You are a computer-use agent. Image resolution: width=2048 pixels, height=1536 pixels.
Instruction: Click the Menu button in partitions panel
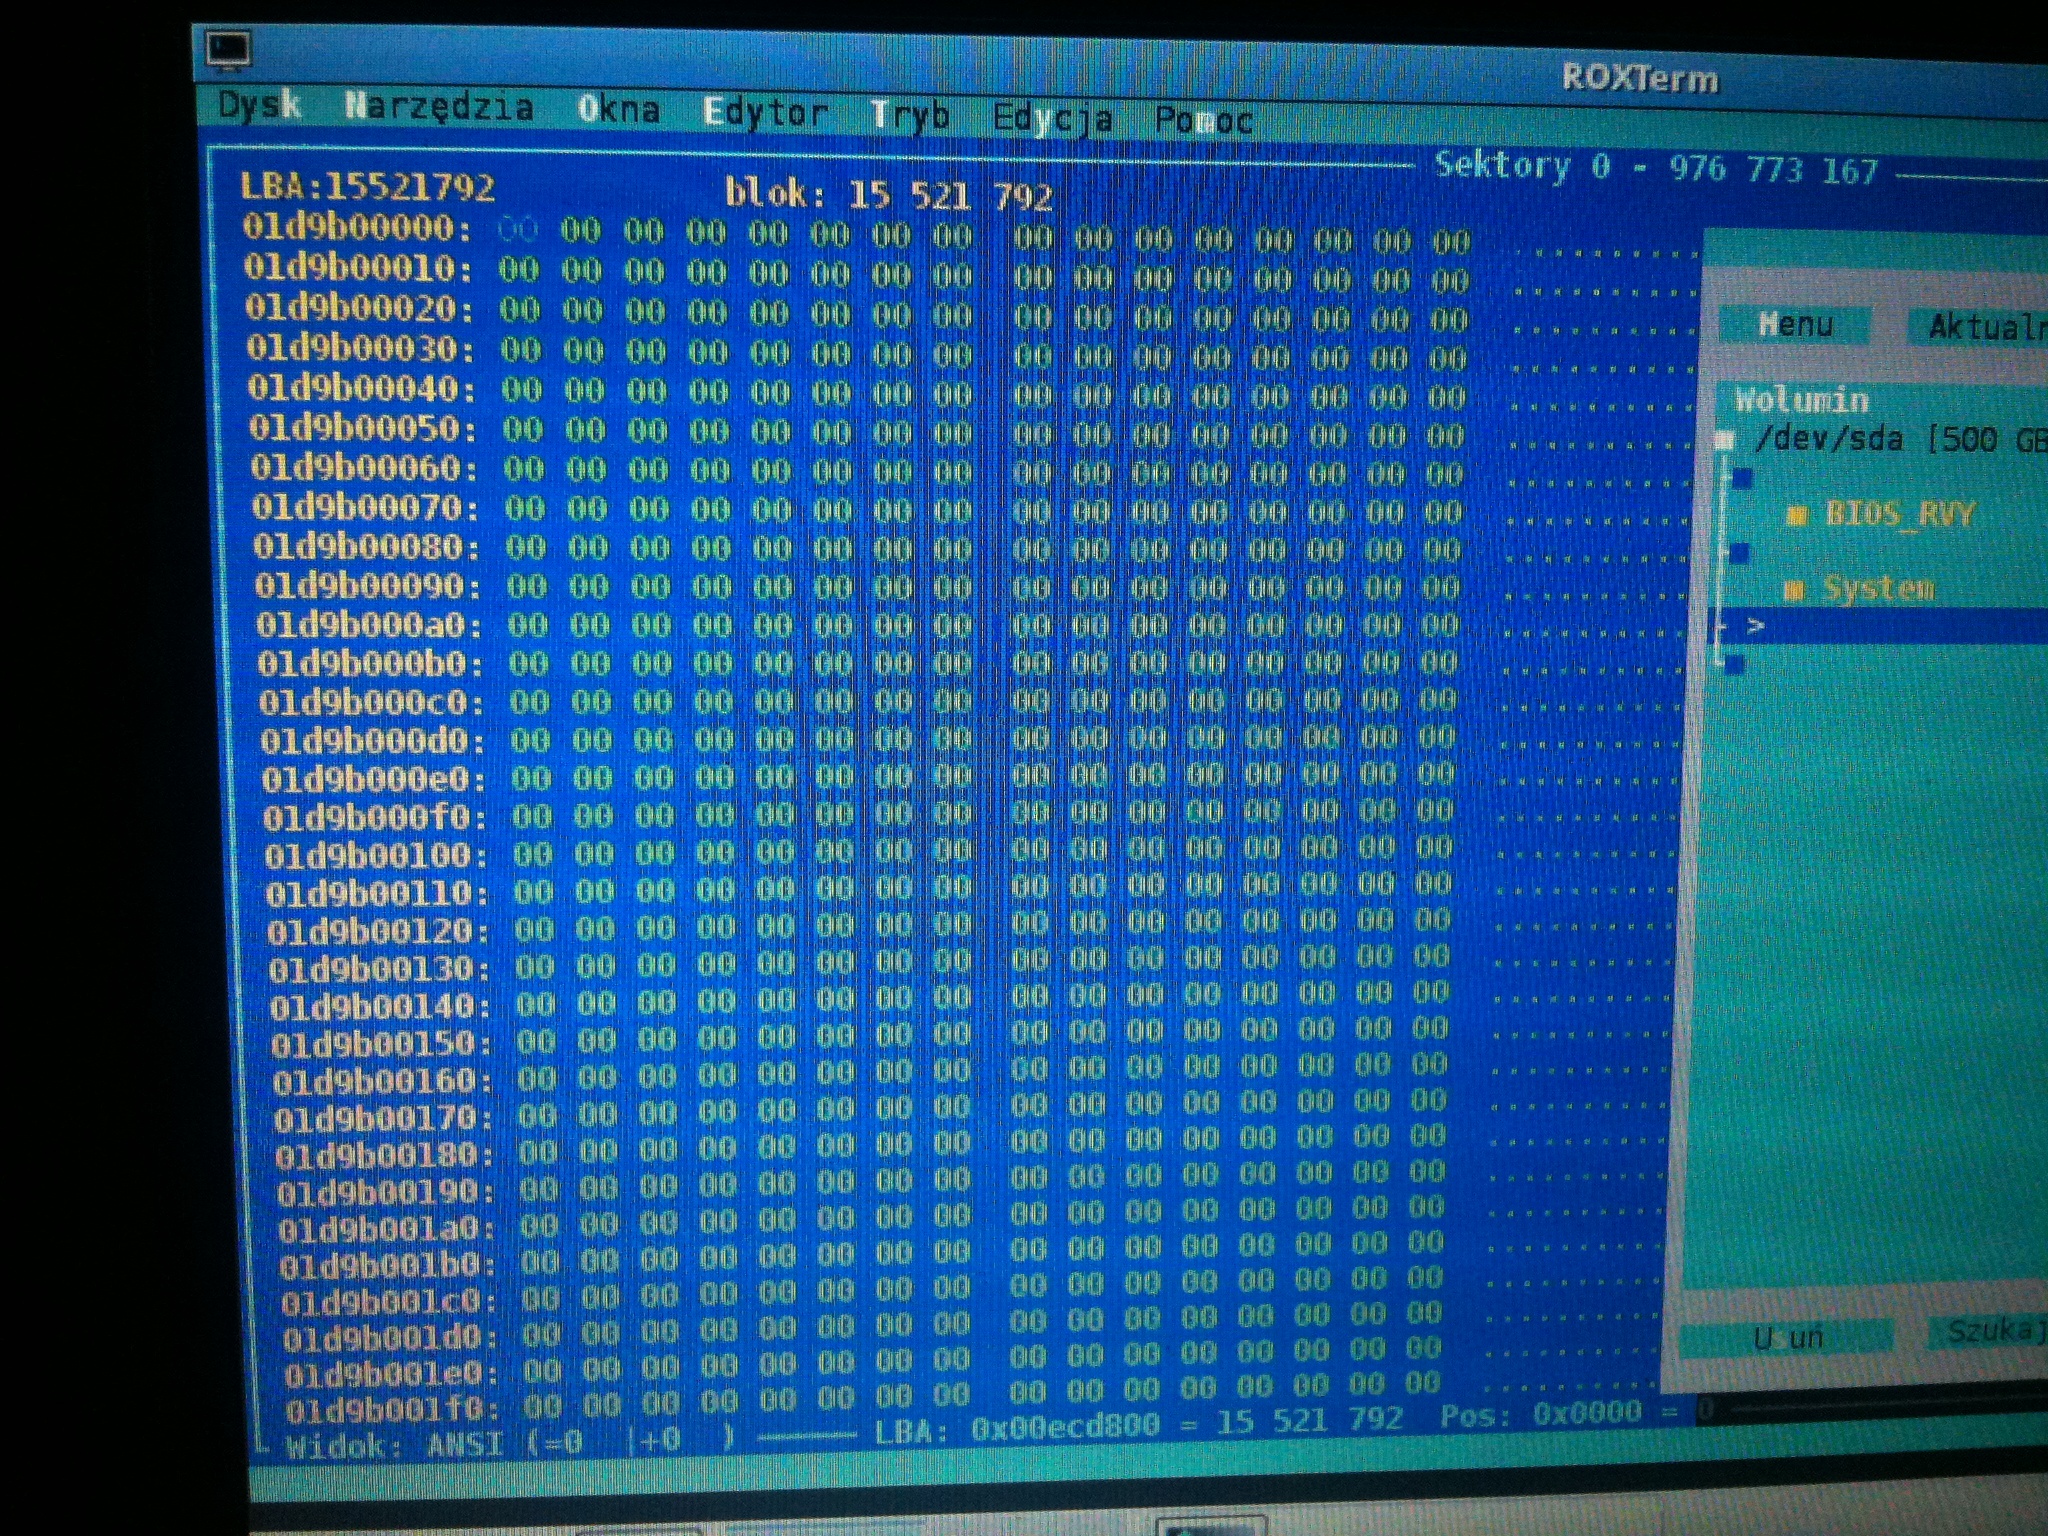coord(1795,324)
